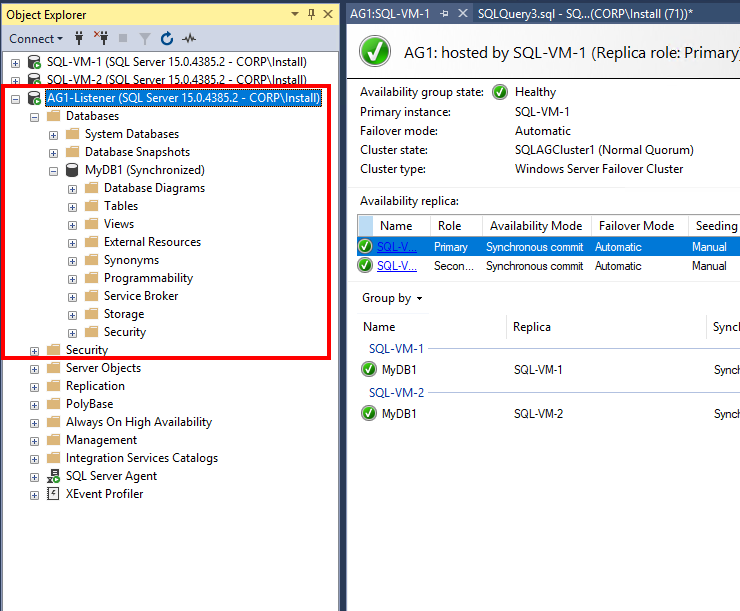The image size is (740, 611).
Task: Select the Security folder under MyDB1
Action: tap(125, 332)
